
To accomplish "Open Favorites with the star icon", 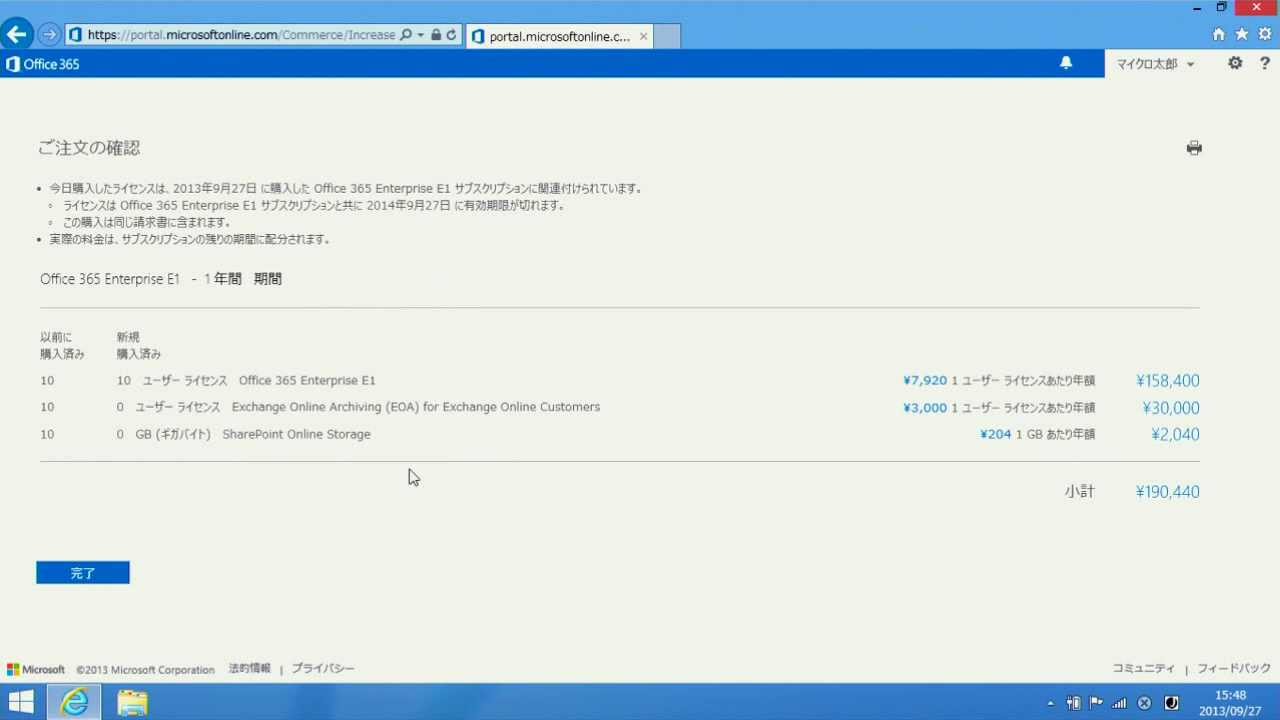I will (1242, 34).
